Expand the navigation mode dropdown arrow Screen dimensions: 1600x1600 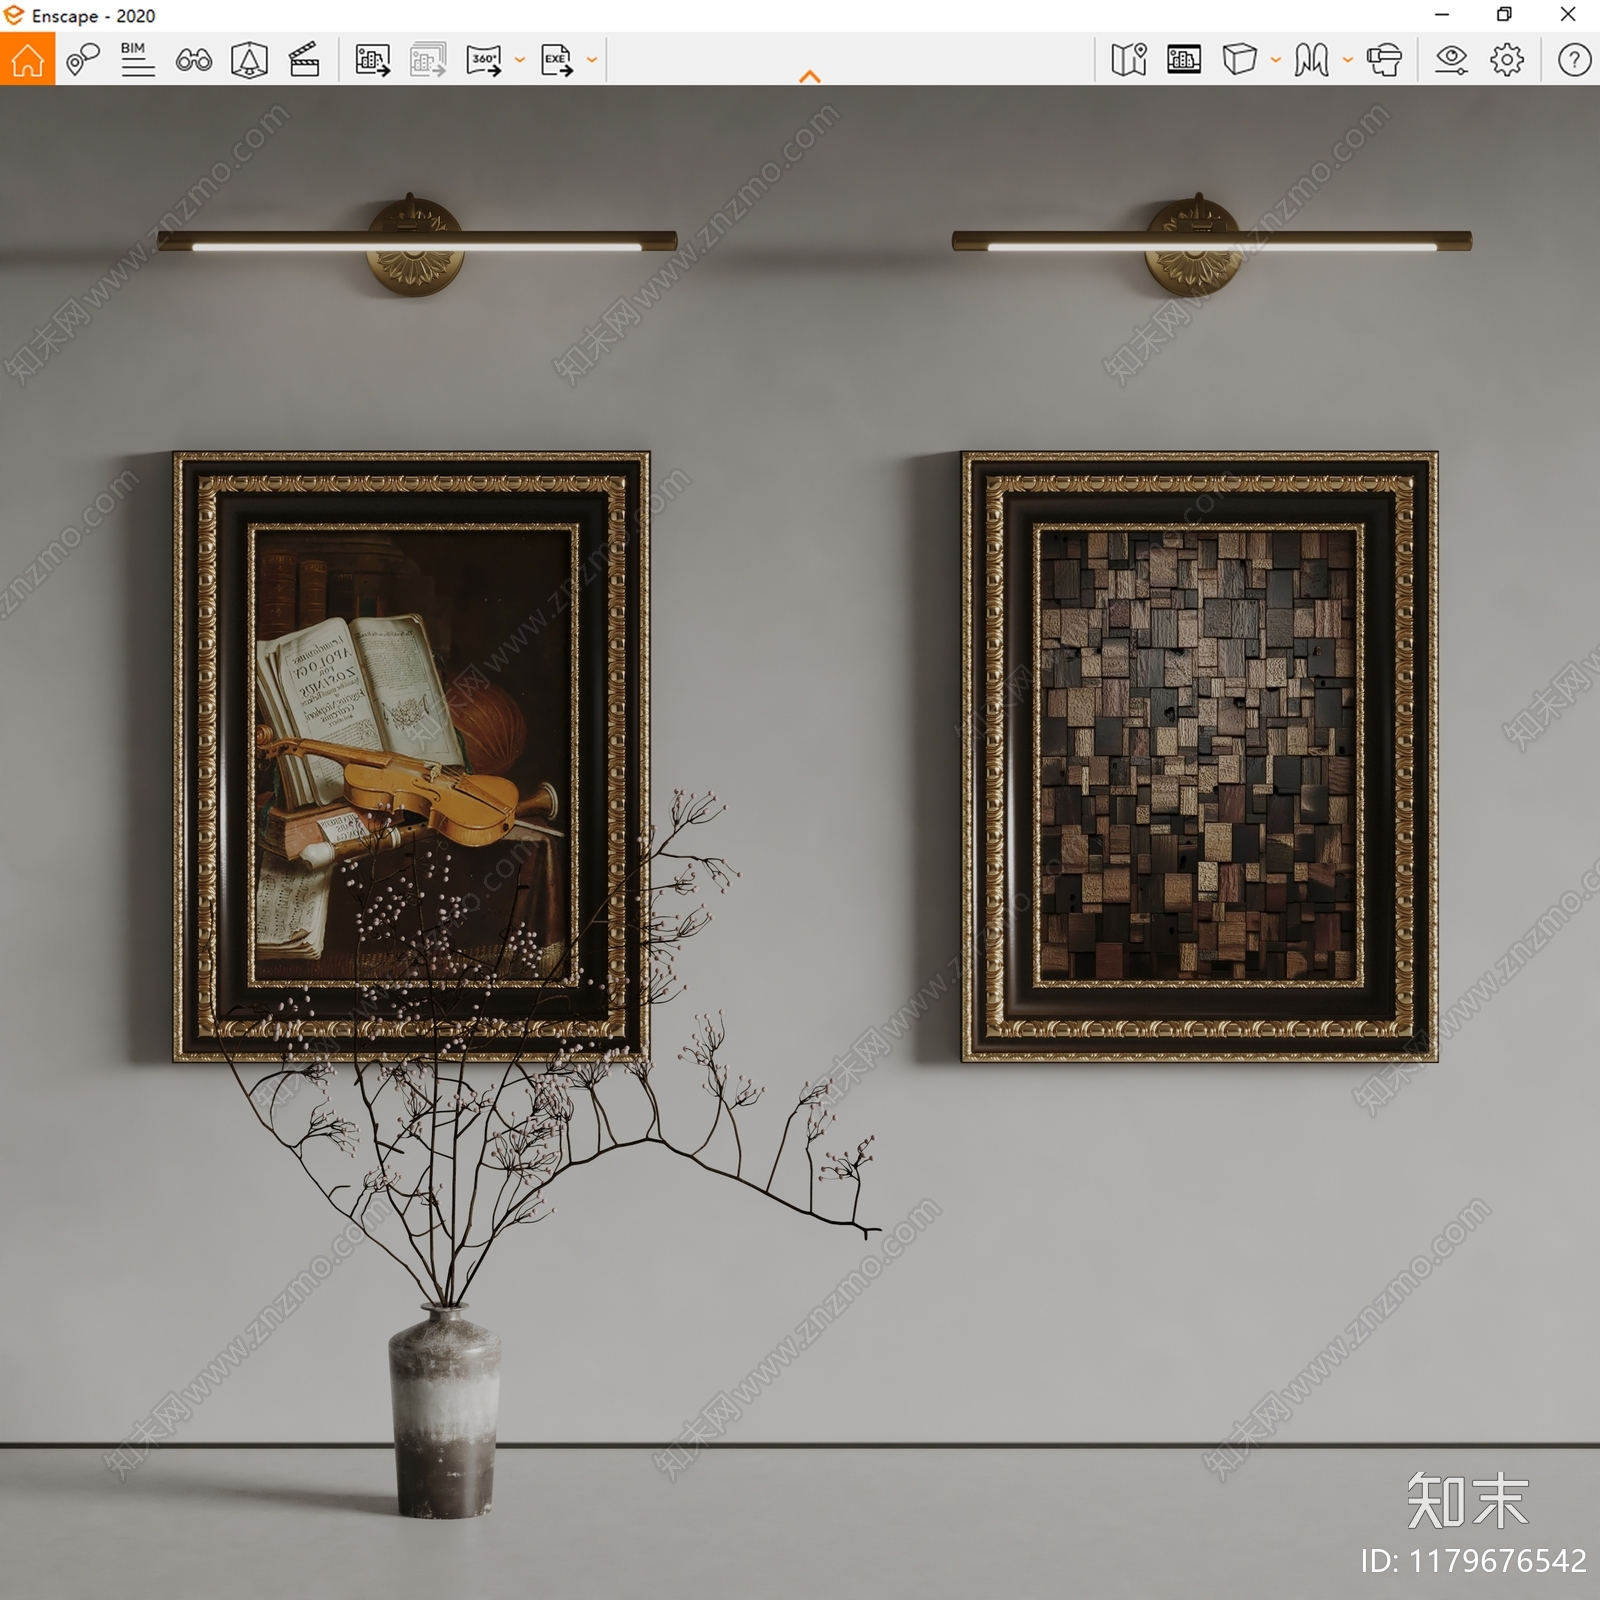click(x=1348, y=60)
